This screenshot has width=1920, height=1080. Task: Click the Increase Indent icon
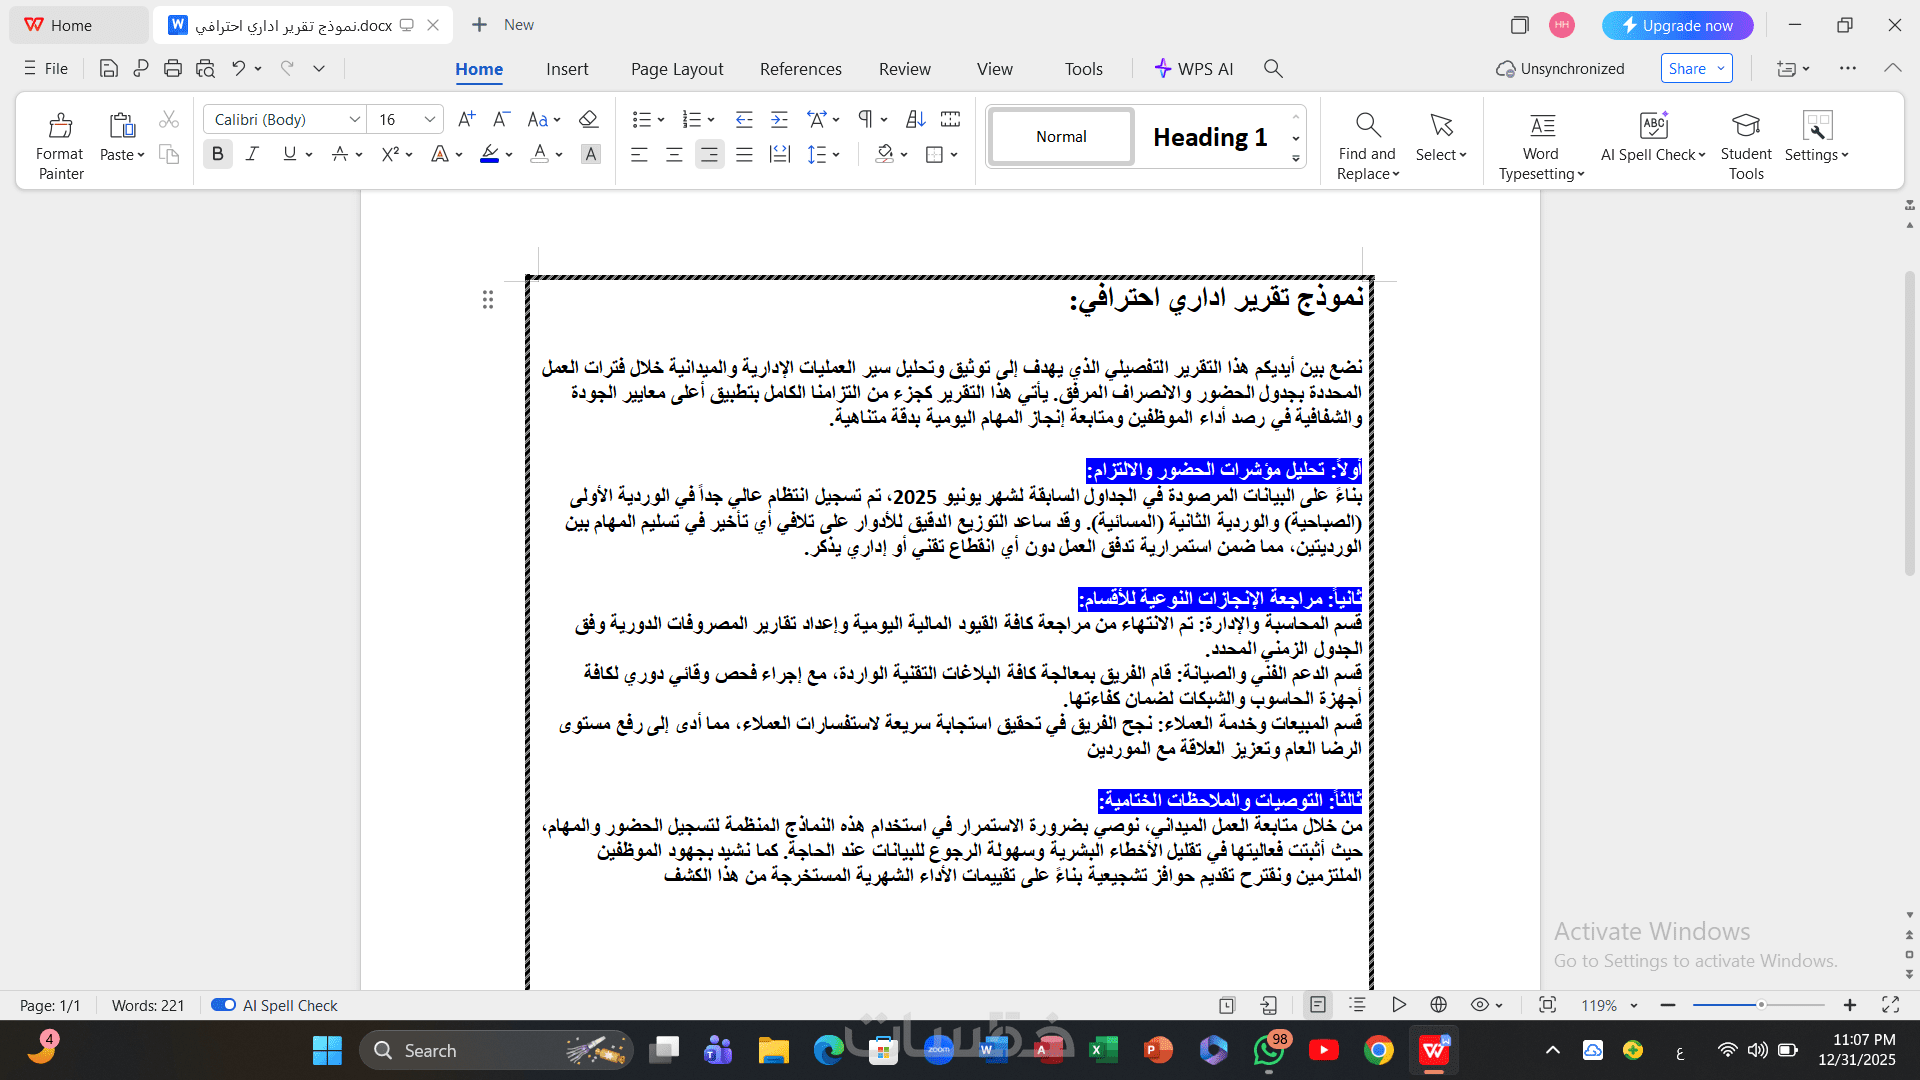click(x=779, y=120)
